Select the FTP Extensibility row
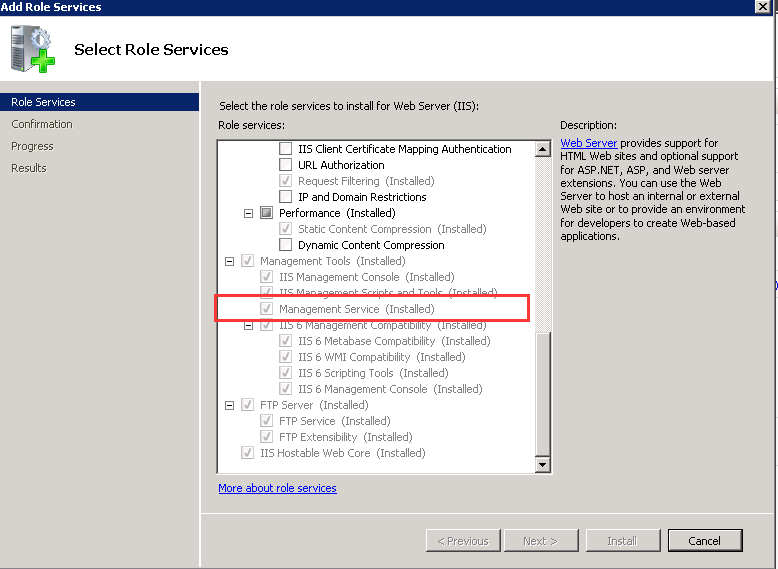Viewport: 778px width, 569px height. point(346,437)
